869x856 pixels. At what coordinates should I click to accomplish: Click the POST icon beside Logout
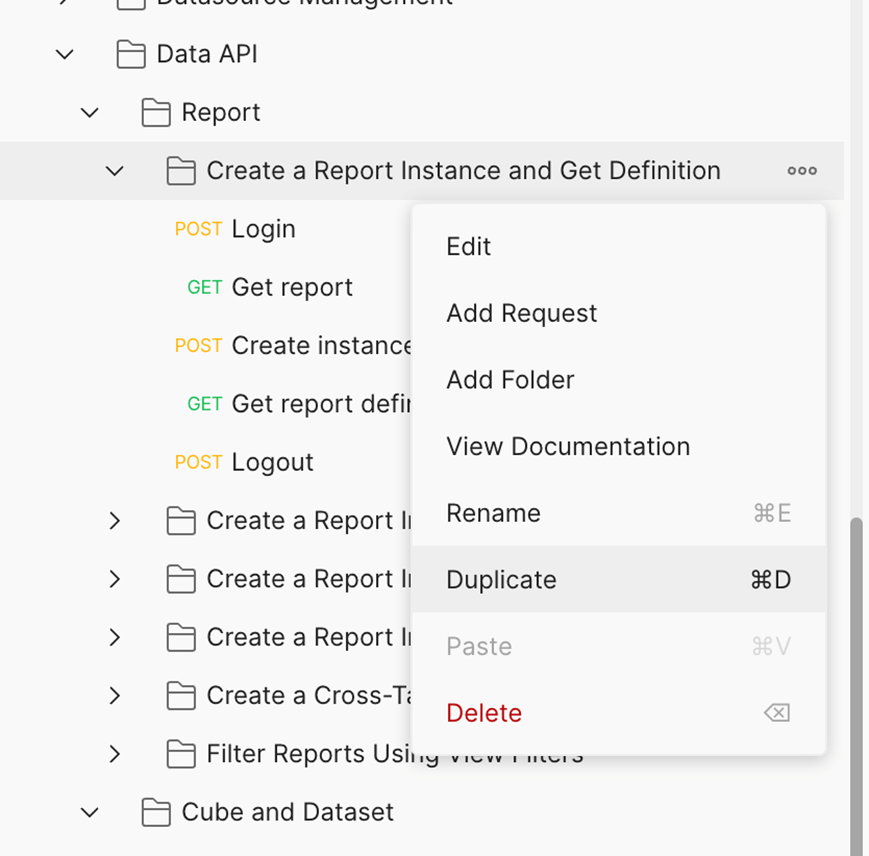click(x=198, y=462)
